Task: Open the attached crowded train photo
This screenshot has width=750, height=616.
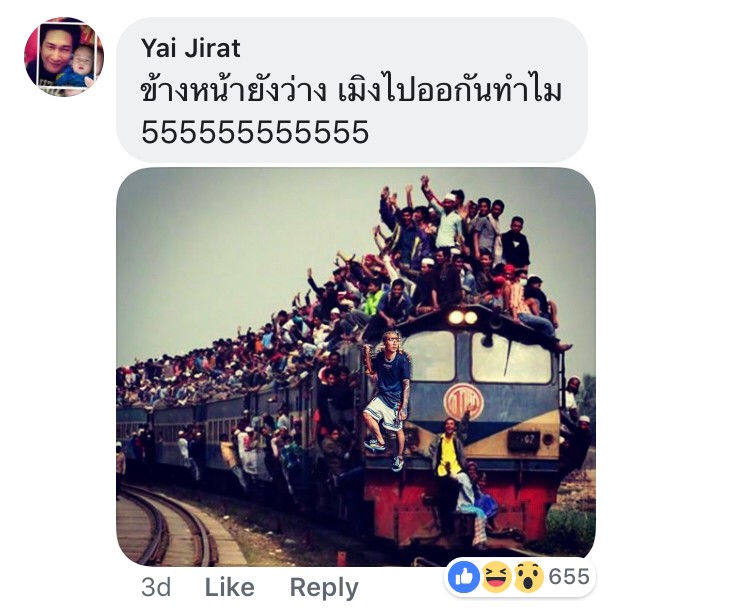Action: 356,367
